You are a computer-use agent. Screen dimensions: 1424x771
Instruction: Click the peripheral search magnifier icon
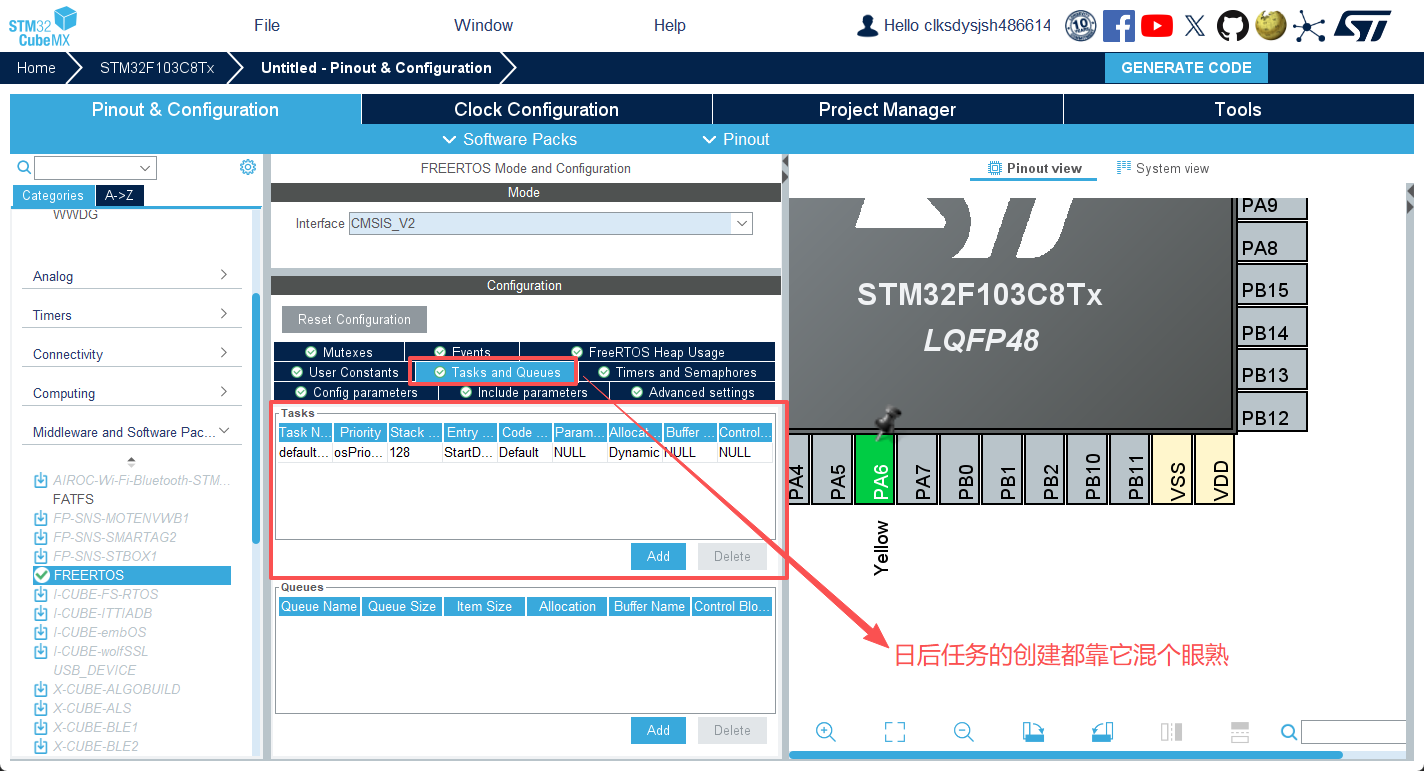pyautogui.click(x=24, y=168)
